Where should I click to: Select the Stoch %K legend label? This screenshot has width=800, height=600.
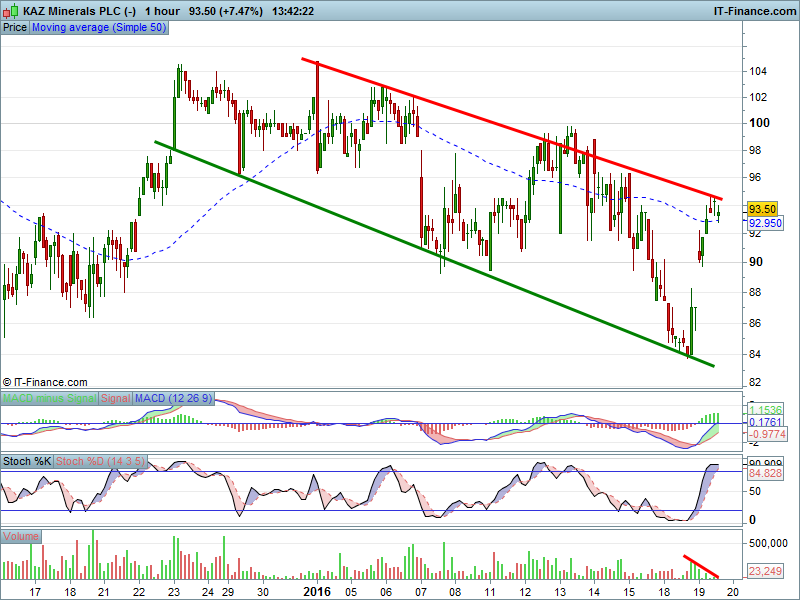(27, 461)
